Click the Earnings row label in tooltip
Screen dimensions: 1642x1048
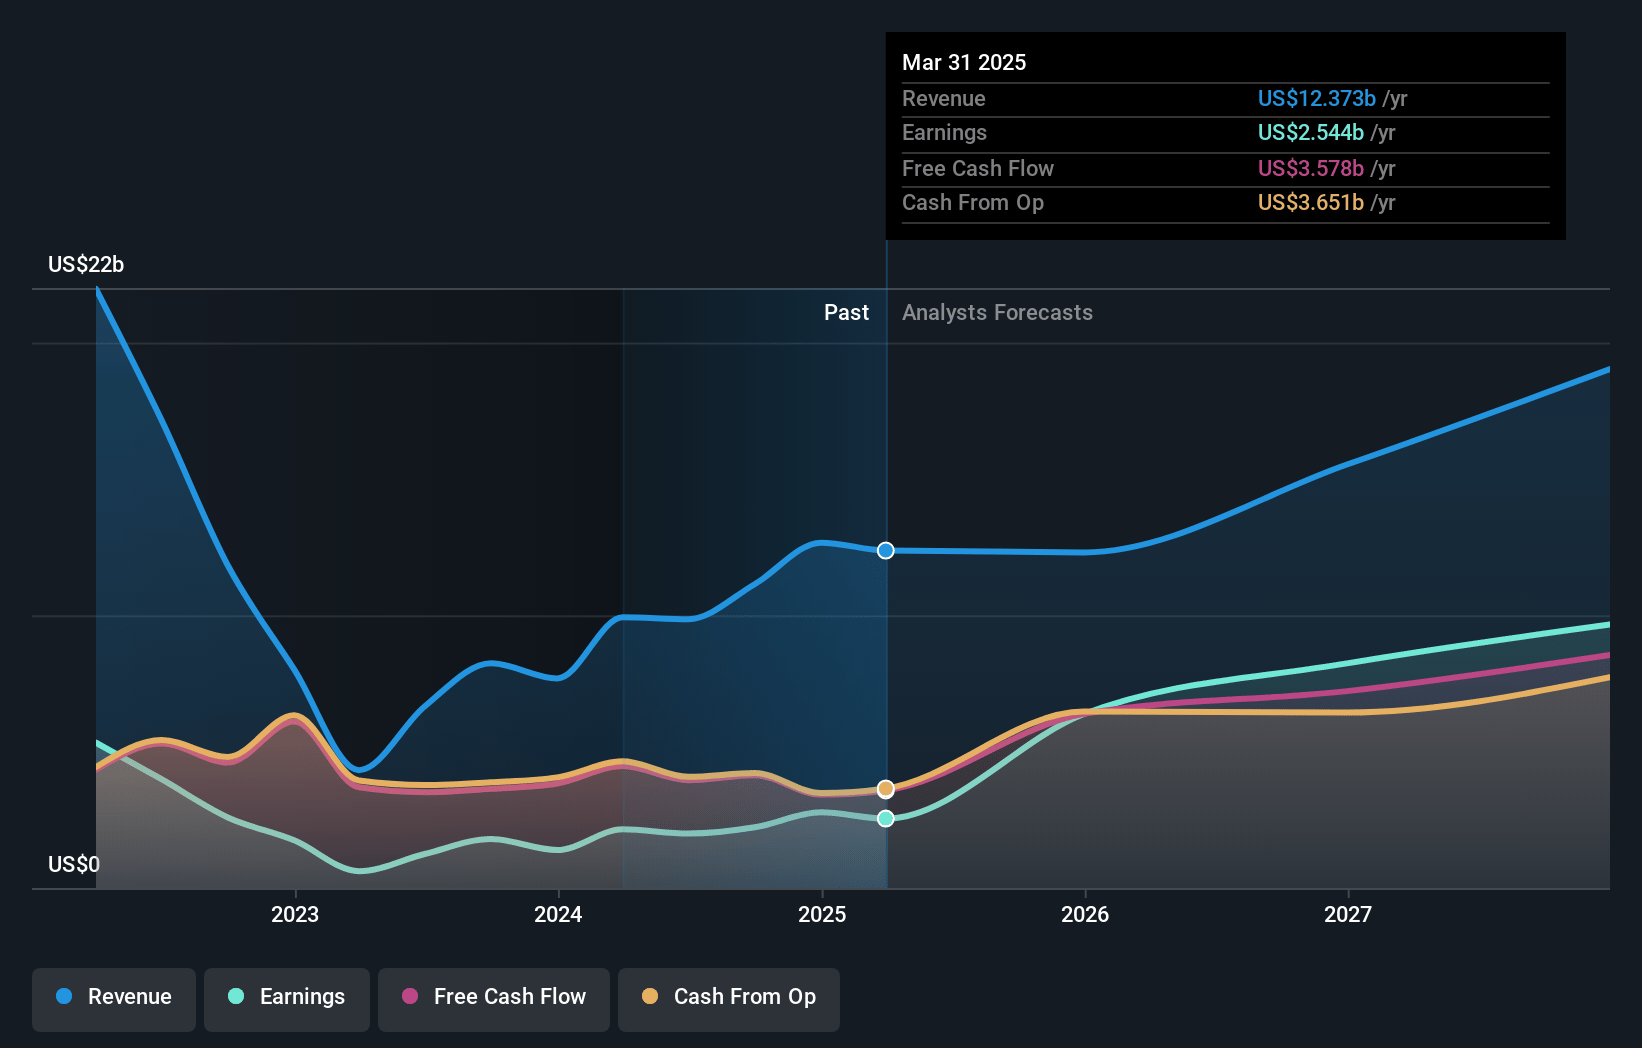(944, 133)
